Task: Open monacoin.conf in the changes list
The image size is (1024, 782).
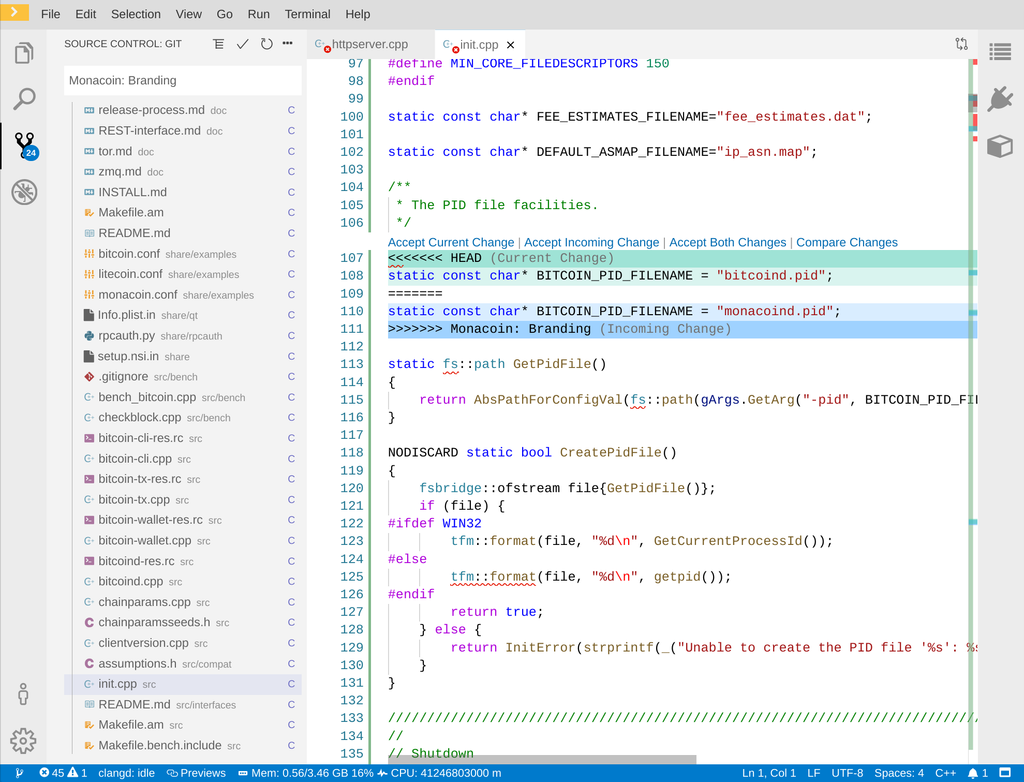Action: pos(183,295)
